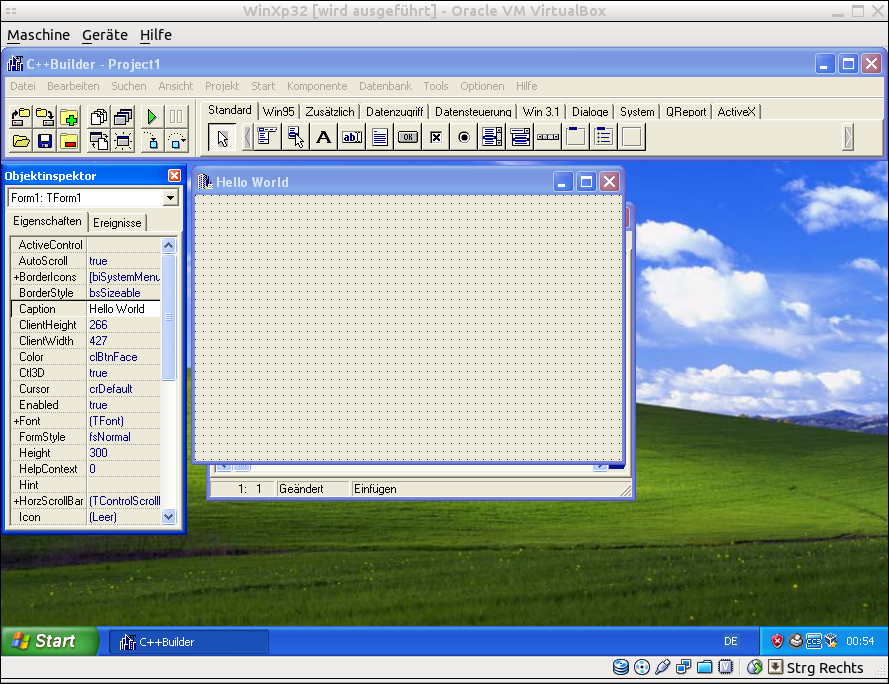The height and width of the screenshot is (684, 889).
Task: Select the RadioButton component
Action: point(464,137)
